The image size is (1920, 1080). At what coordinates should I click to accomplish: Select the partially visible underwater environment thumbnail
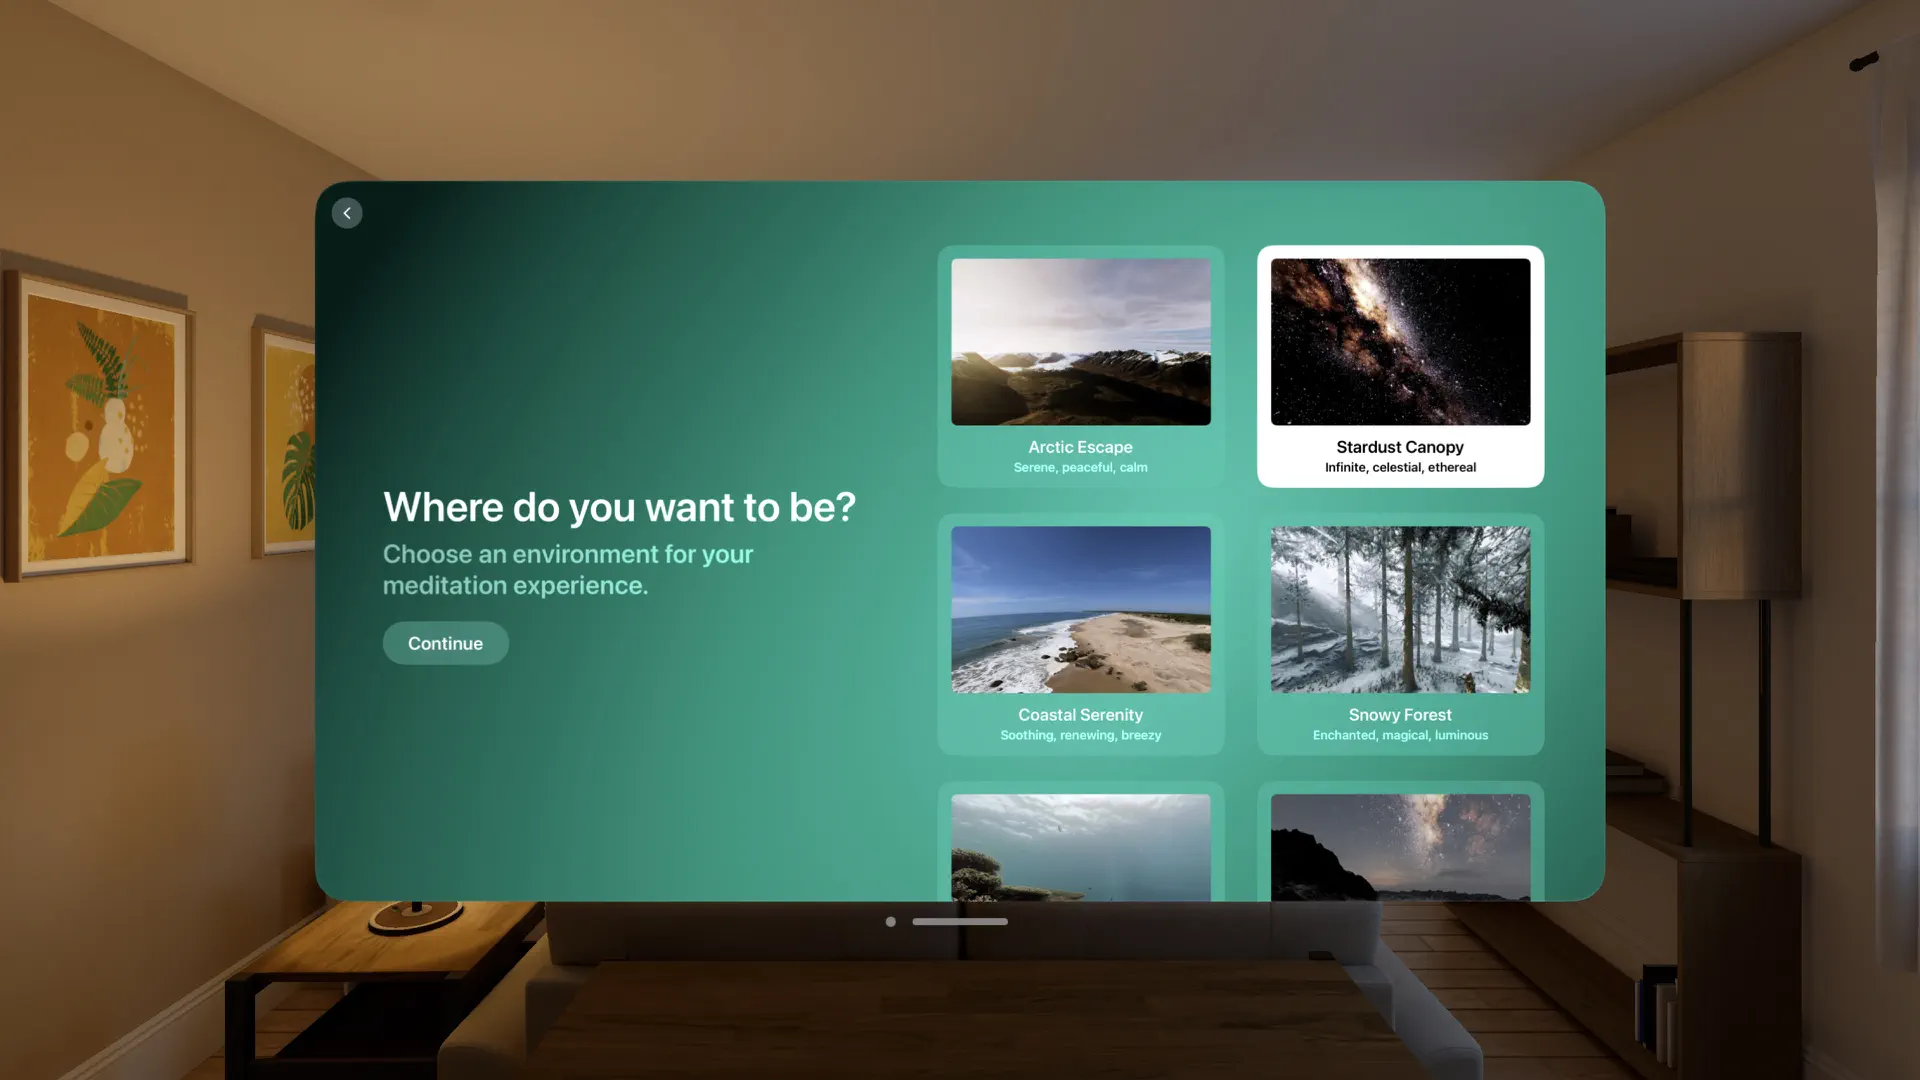point(1080,847)
